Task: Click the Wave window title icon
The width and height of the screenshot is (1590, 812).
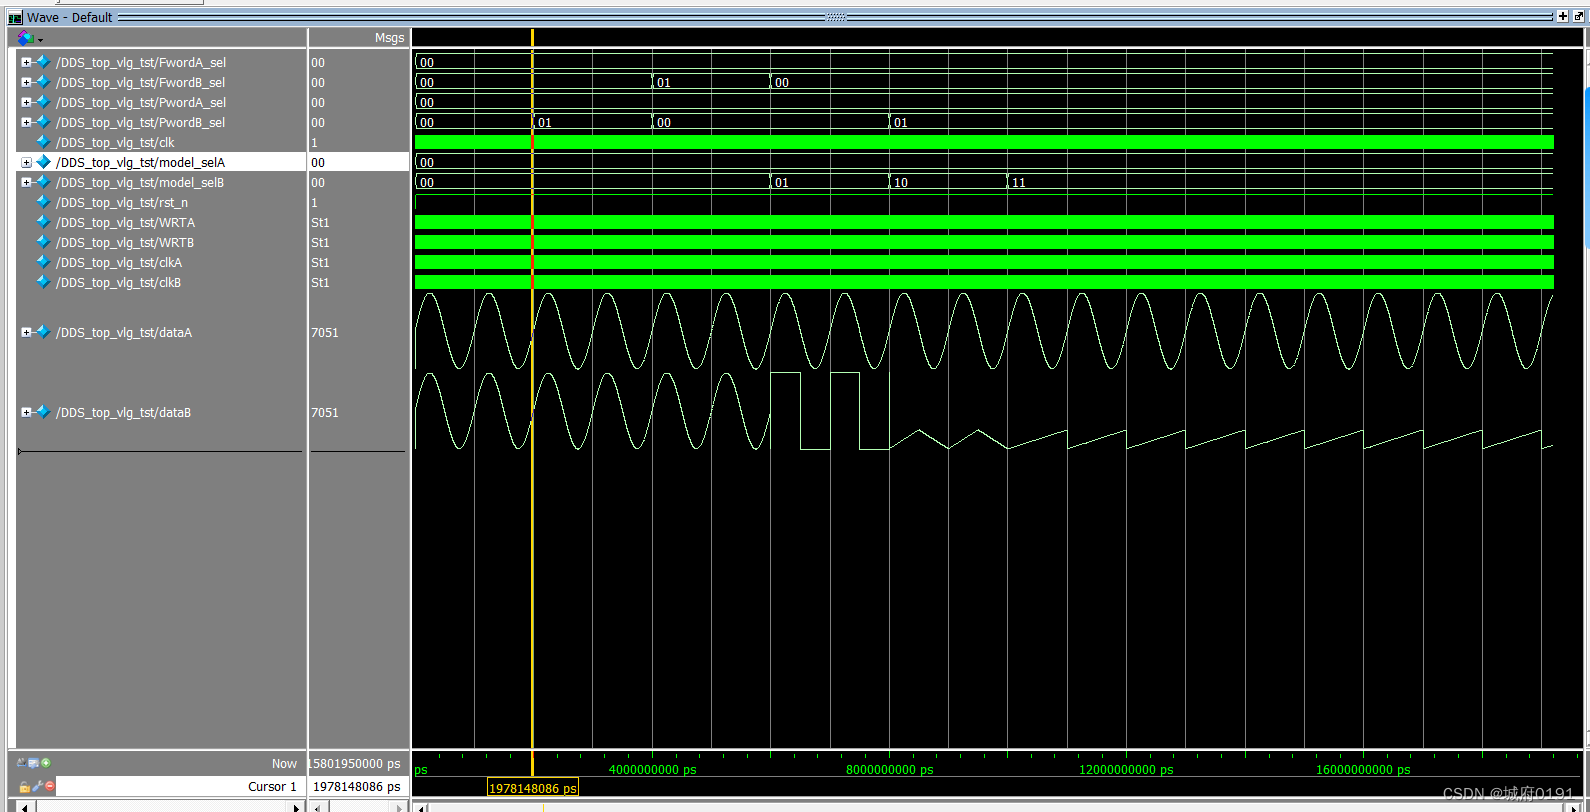Action: click(x=15, y=17)
